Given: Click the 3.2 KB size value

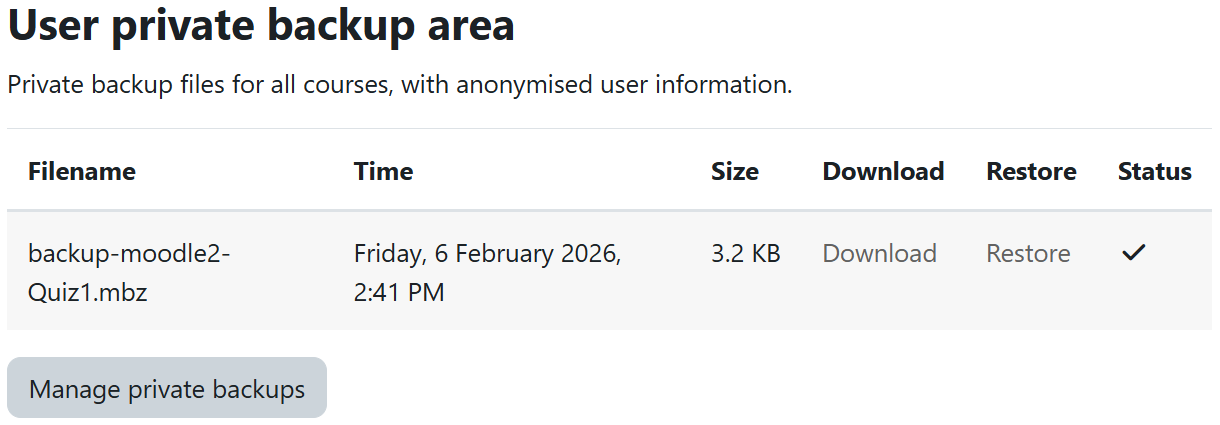Looking at the screenshot, I should tap(745, 254).
